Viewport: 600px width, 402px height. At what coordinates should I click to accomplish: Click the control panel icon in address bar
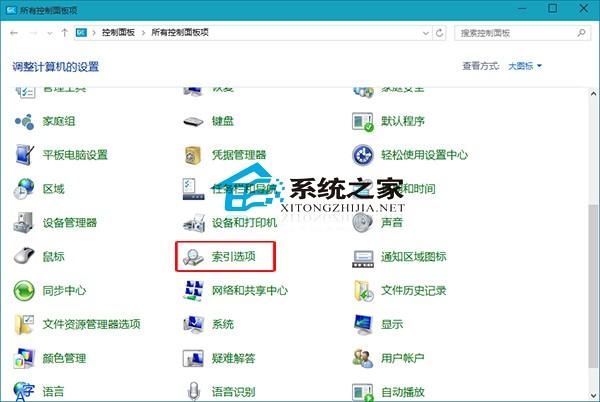click(81, 33)
